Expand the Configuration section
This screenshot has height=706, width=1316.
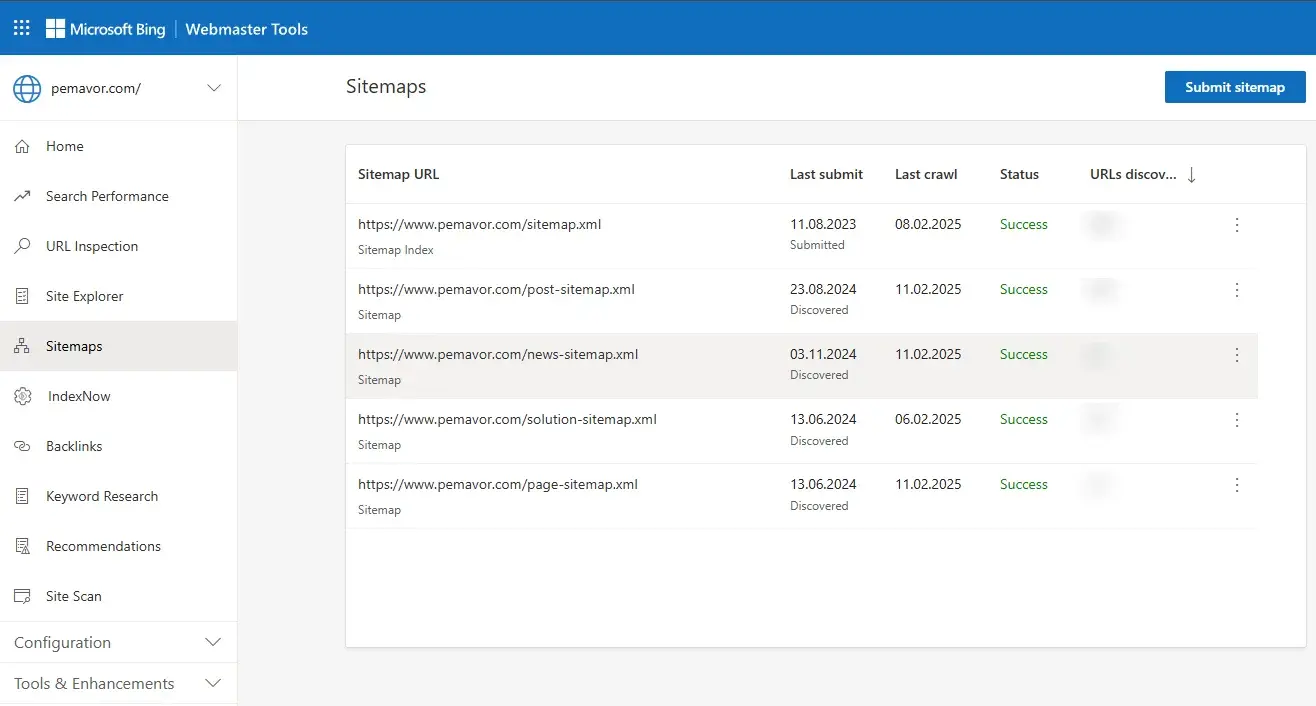(212, 642)
